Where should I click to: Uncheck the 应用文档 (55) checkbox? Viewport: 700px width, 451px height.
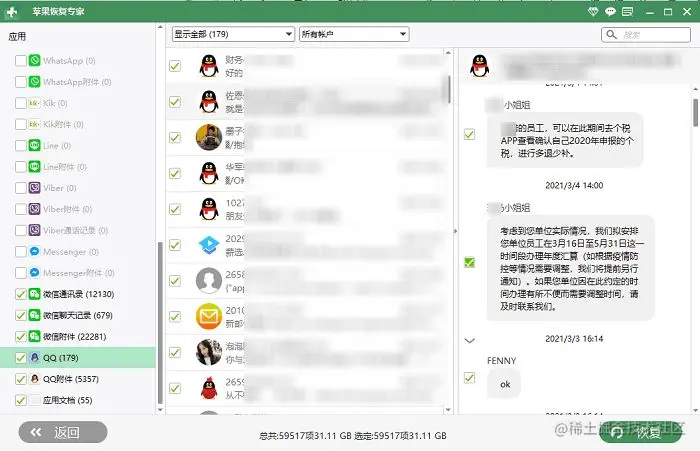coord(21,400)
